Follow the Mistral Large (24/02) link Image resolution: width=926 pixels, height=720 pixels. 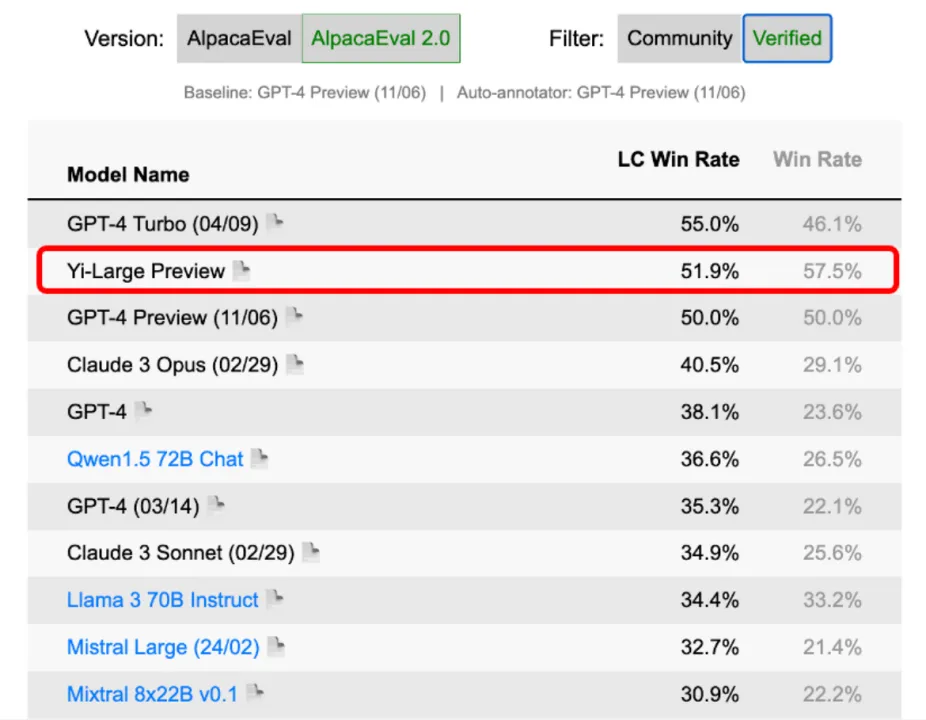(163, 647)
